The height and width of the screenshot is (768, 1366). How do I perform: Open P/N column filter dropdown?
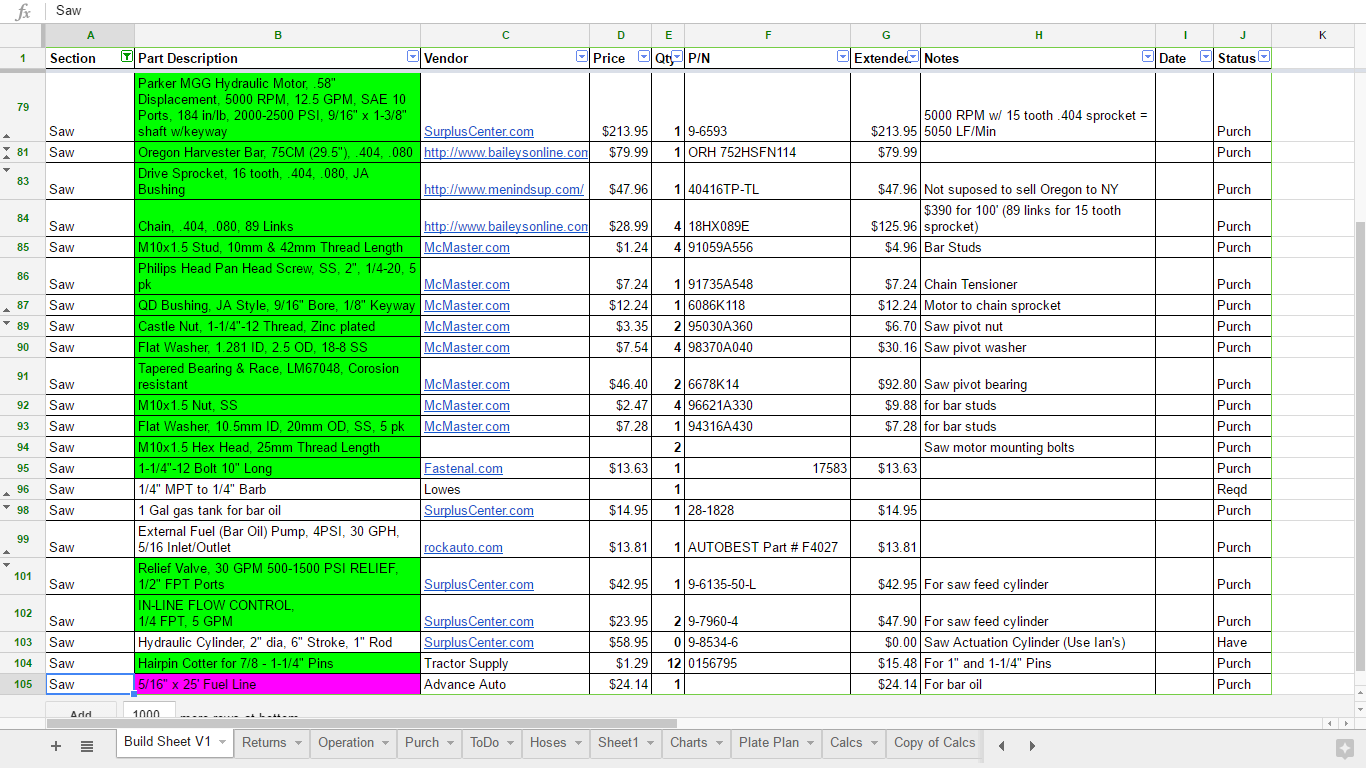(843, 57)
